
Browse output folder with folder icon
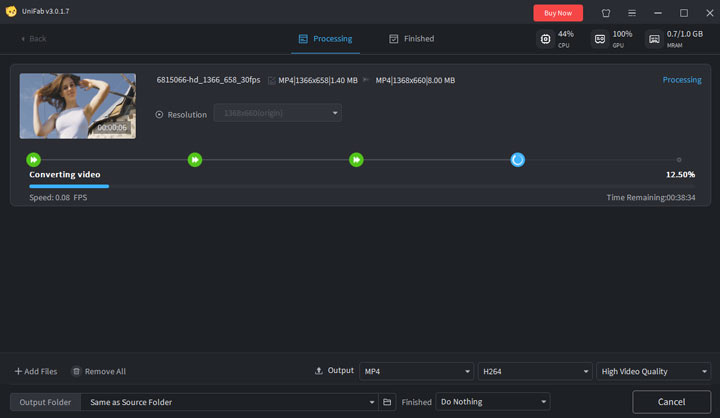[x=388, y=402]
